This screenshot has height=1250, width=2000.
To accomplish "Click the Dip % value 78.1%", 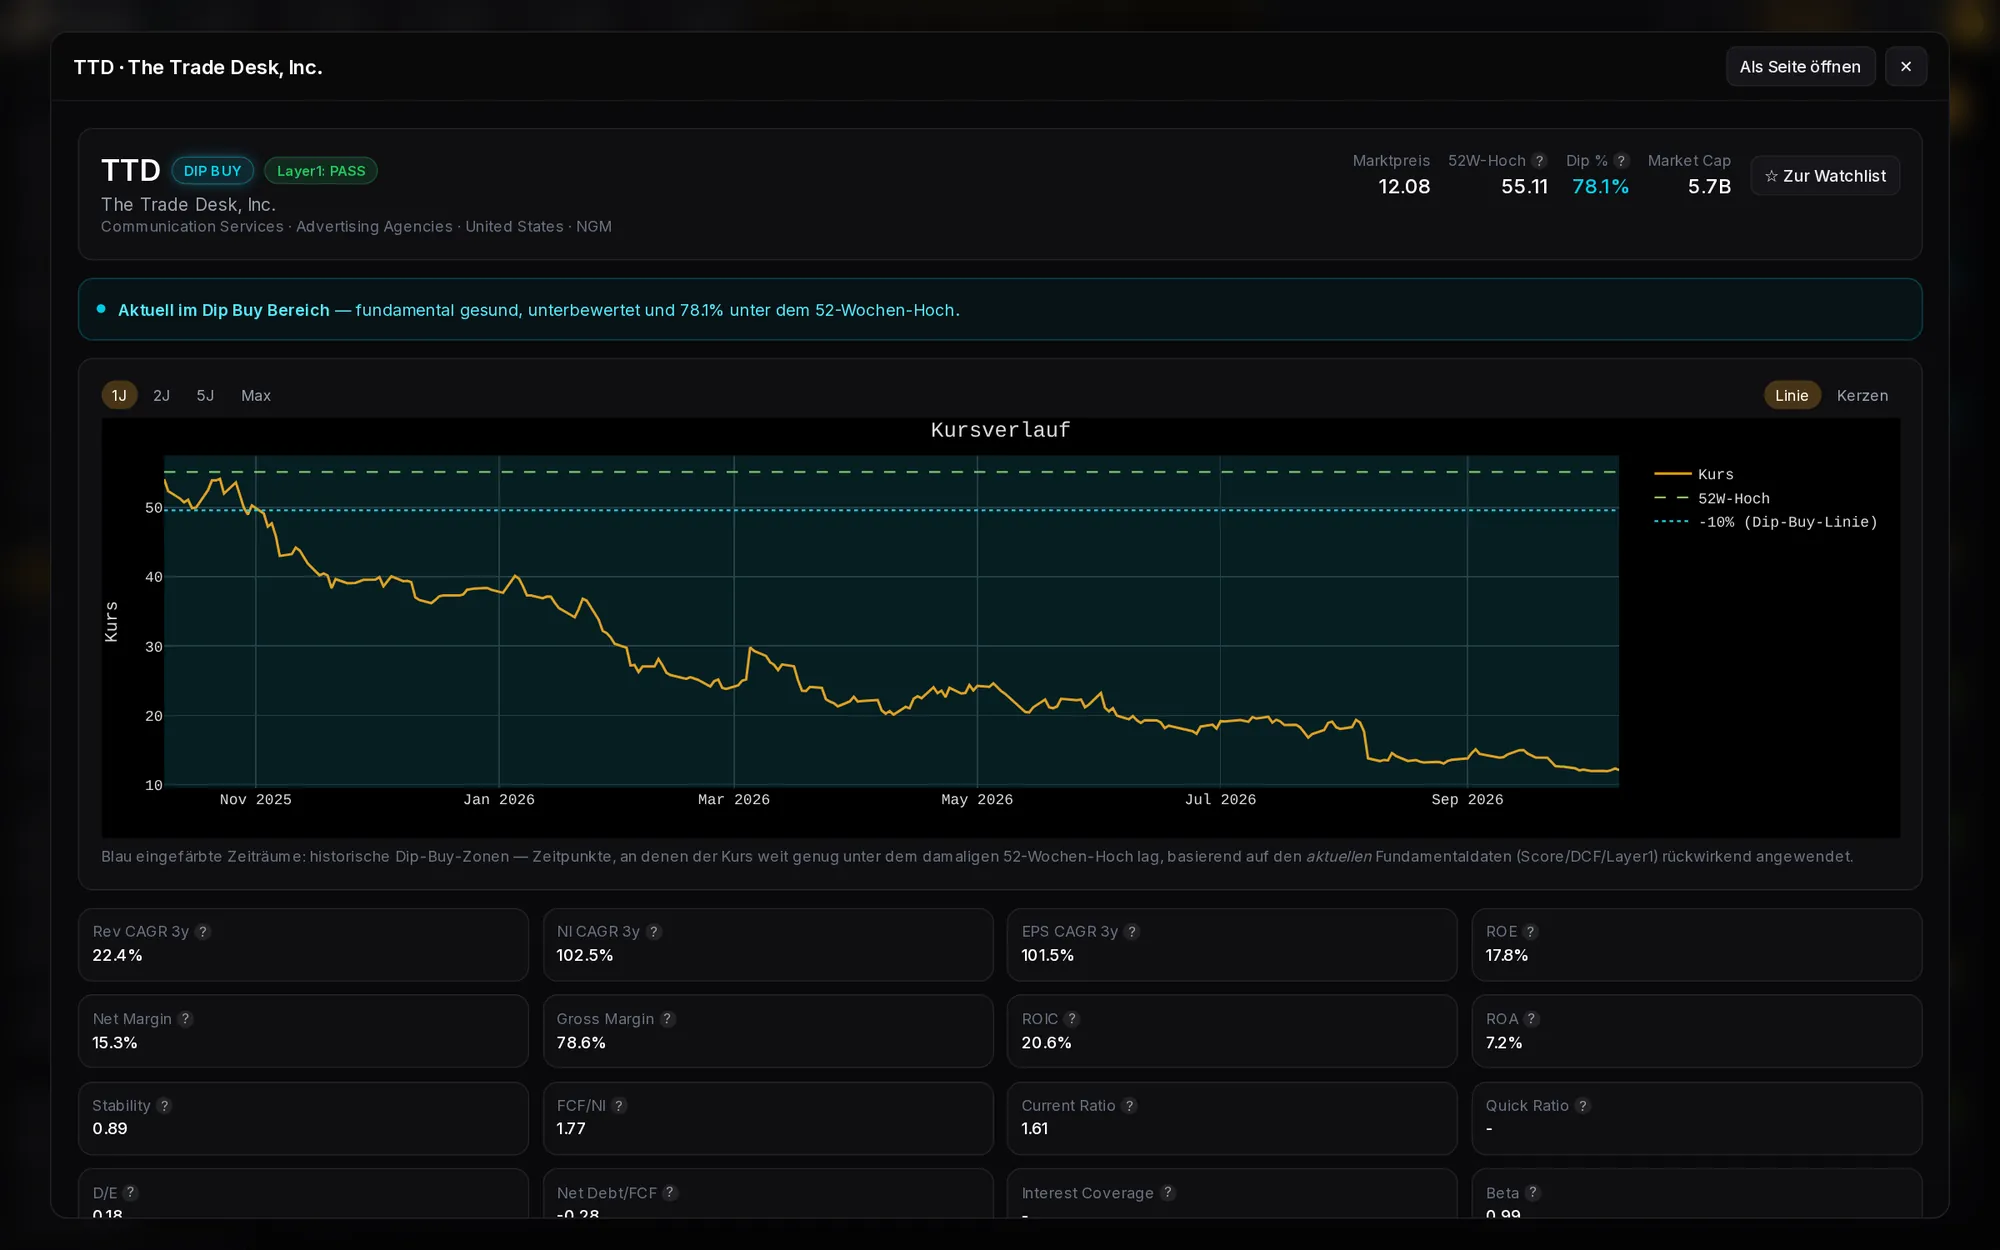I will click(1600, 187).
